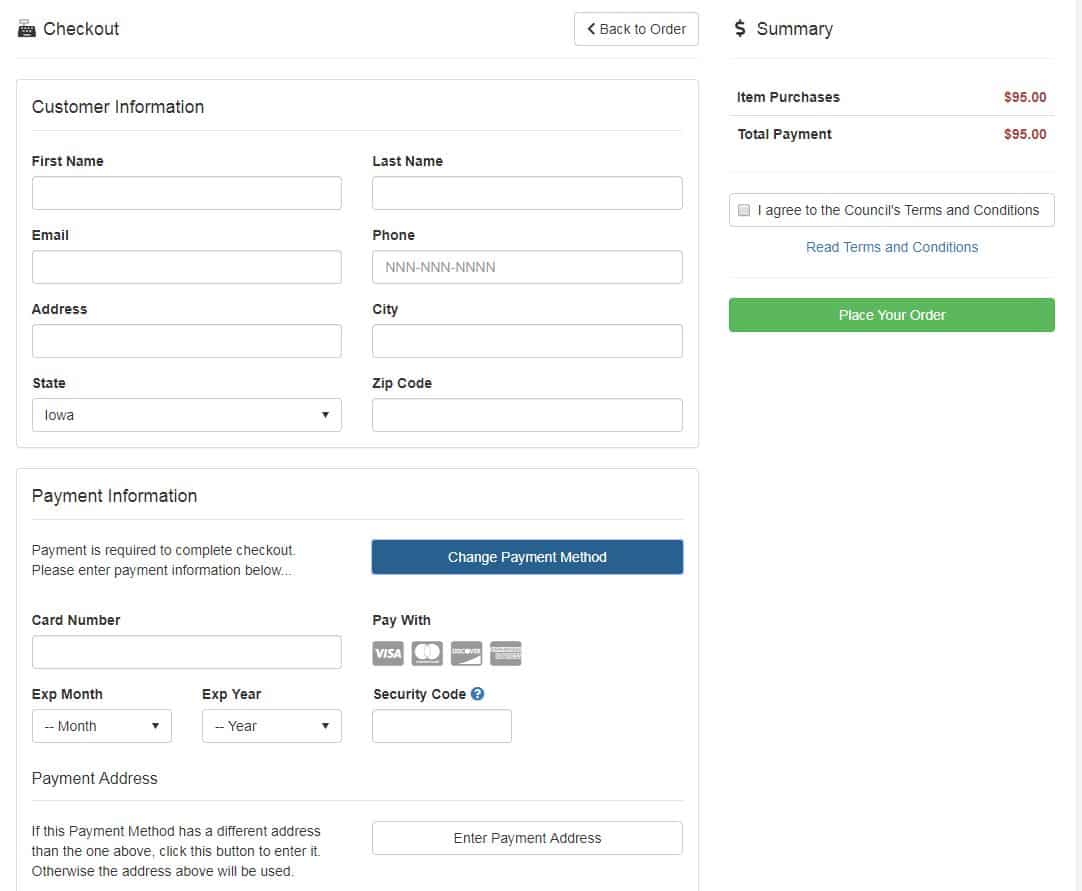Click the Discover card icon
The image size is (1082, 891).
pos(466,653)
